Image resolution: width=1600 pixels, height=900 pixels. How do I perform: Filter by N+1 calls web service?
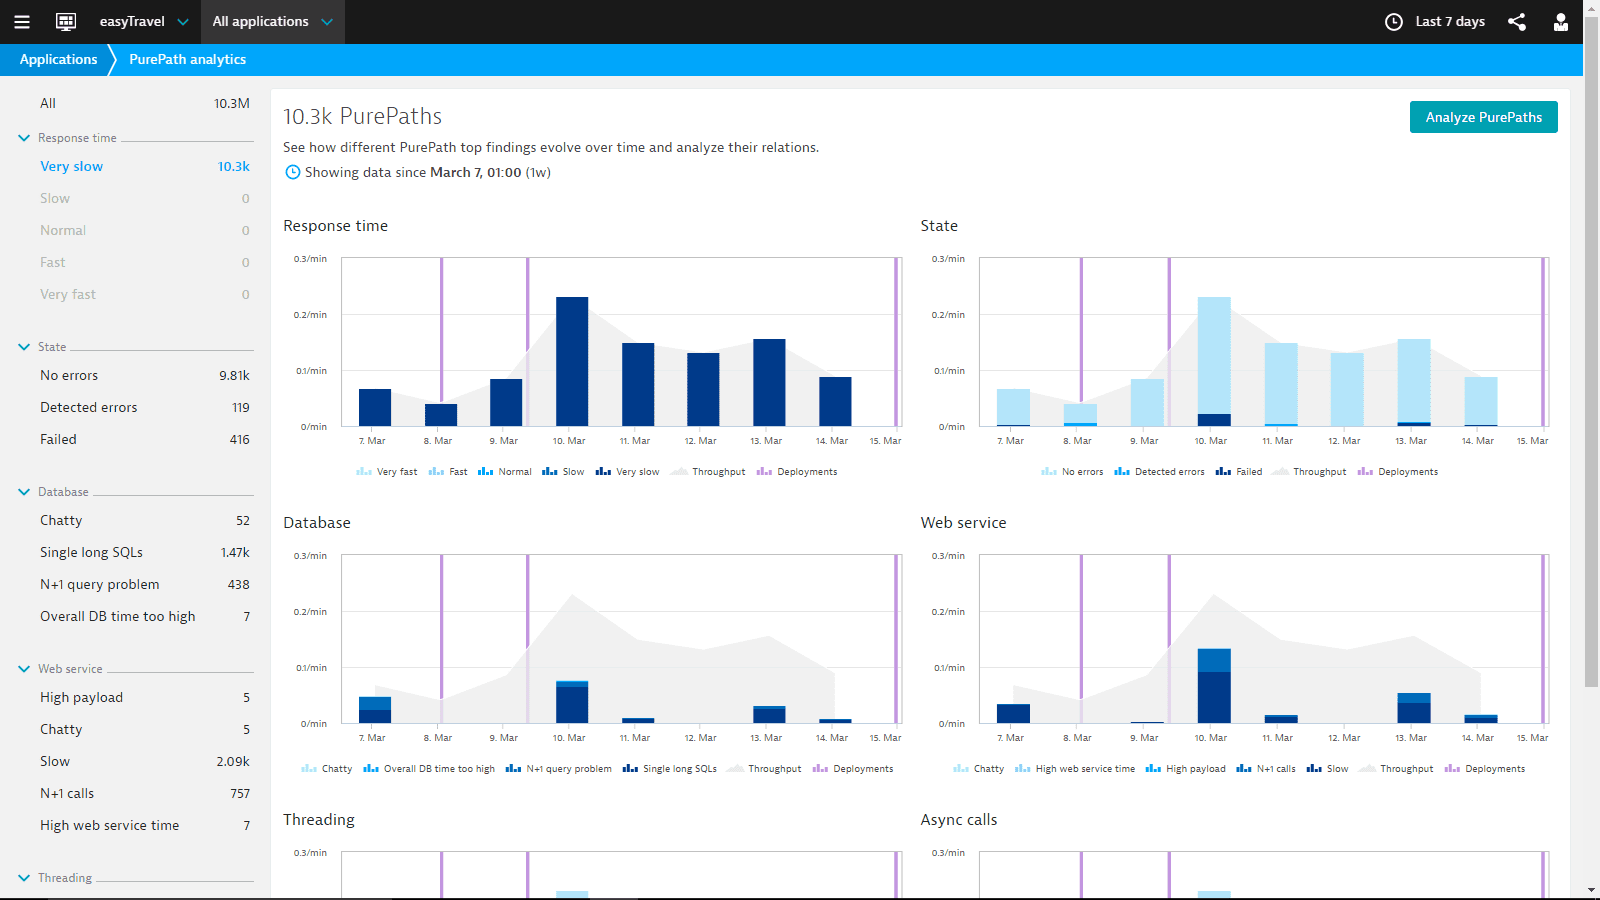point(144,794)
